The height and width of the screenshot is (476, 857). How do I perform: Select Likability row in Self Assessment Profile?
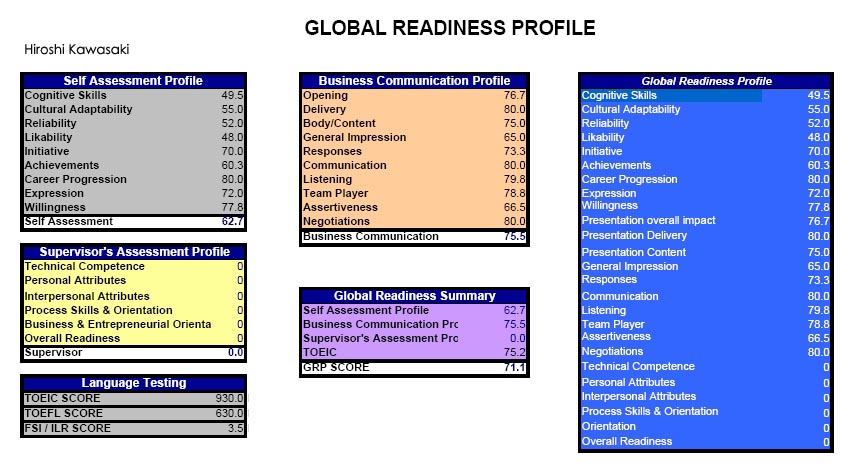pos(133,137)
